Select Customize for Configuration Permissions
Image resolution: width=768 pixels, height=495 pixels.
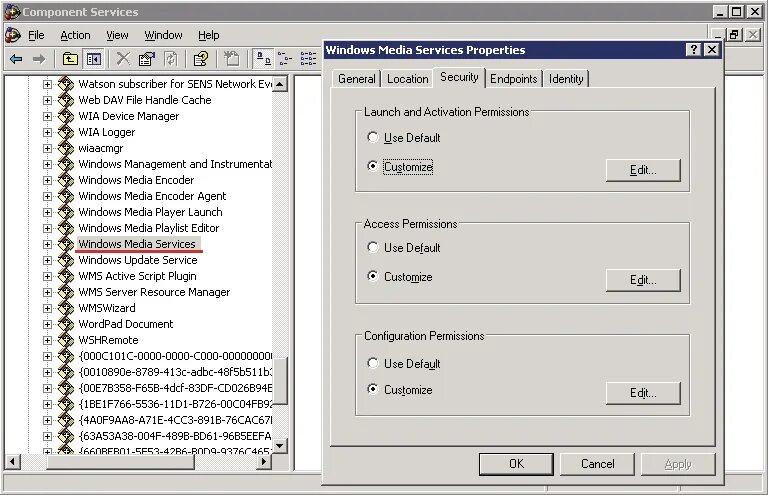[x=373, y=389]
